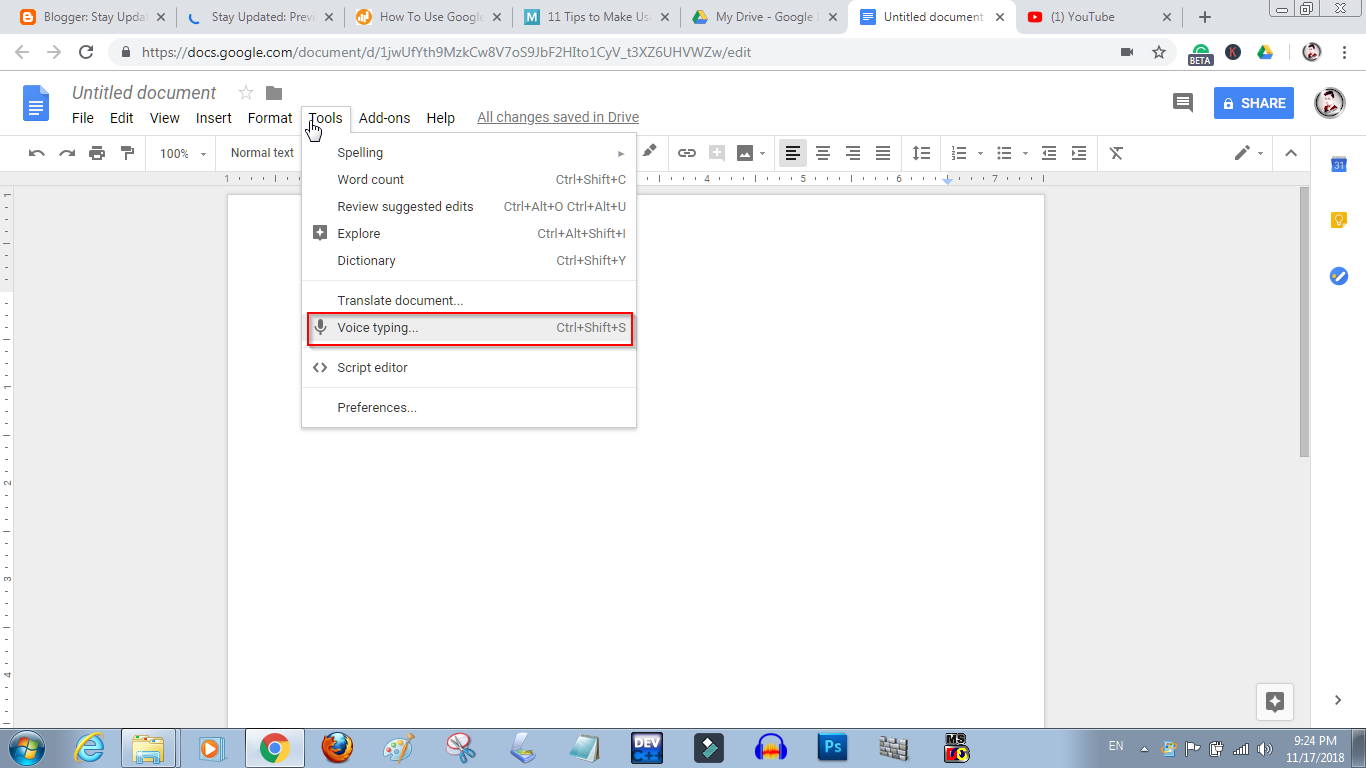Toggle center alignment
Image resolution: width=1366 pixels, height=768 pixels.
[822, 152]
